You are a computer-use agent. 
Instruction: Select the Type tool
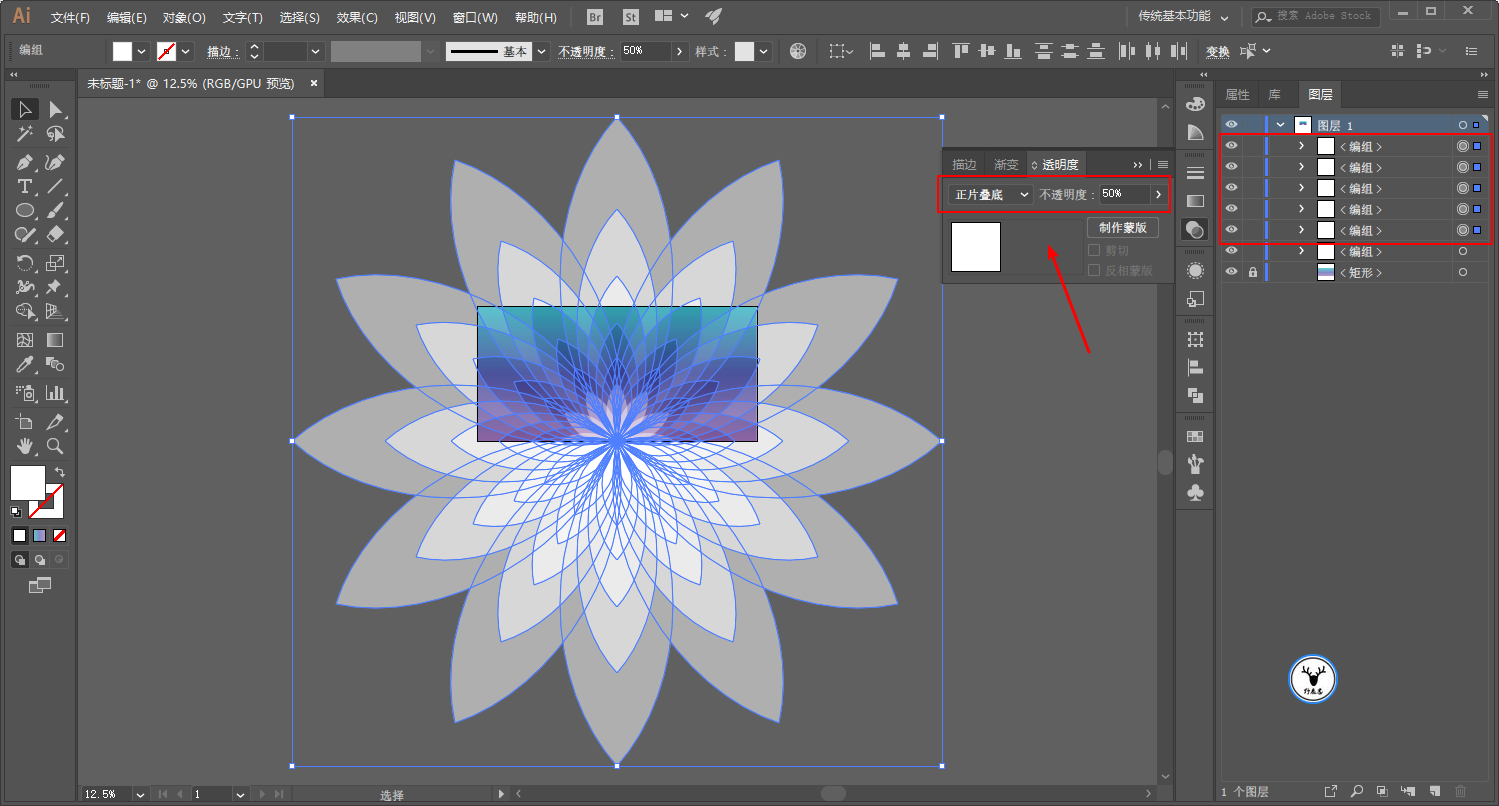coord(25,187)
